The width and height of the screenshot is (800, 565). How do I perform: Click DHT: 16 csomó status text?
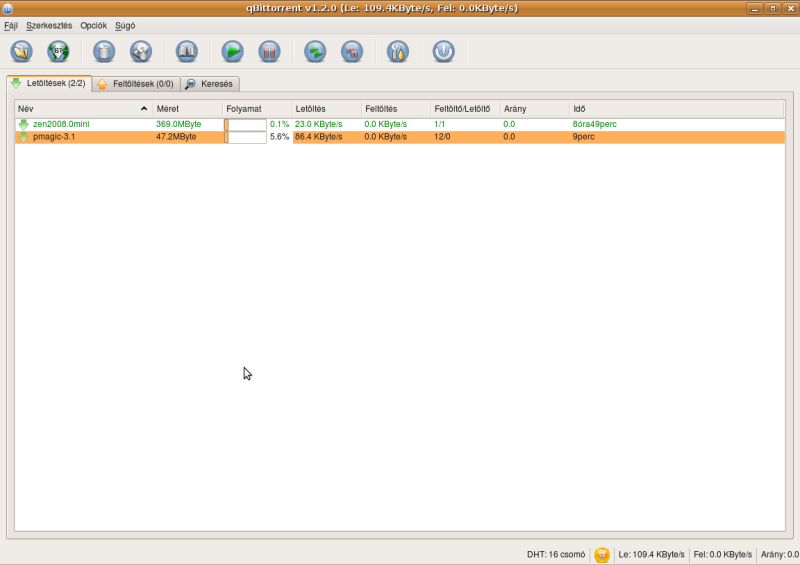[x=556, y=554]
